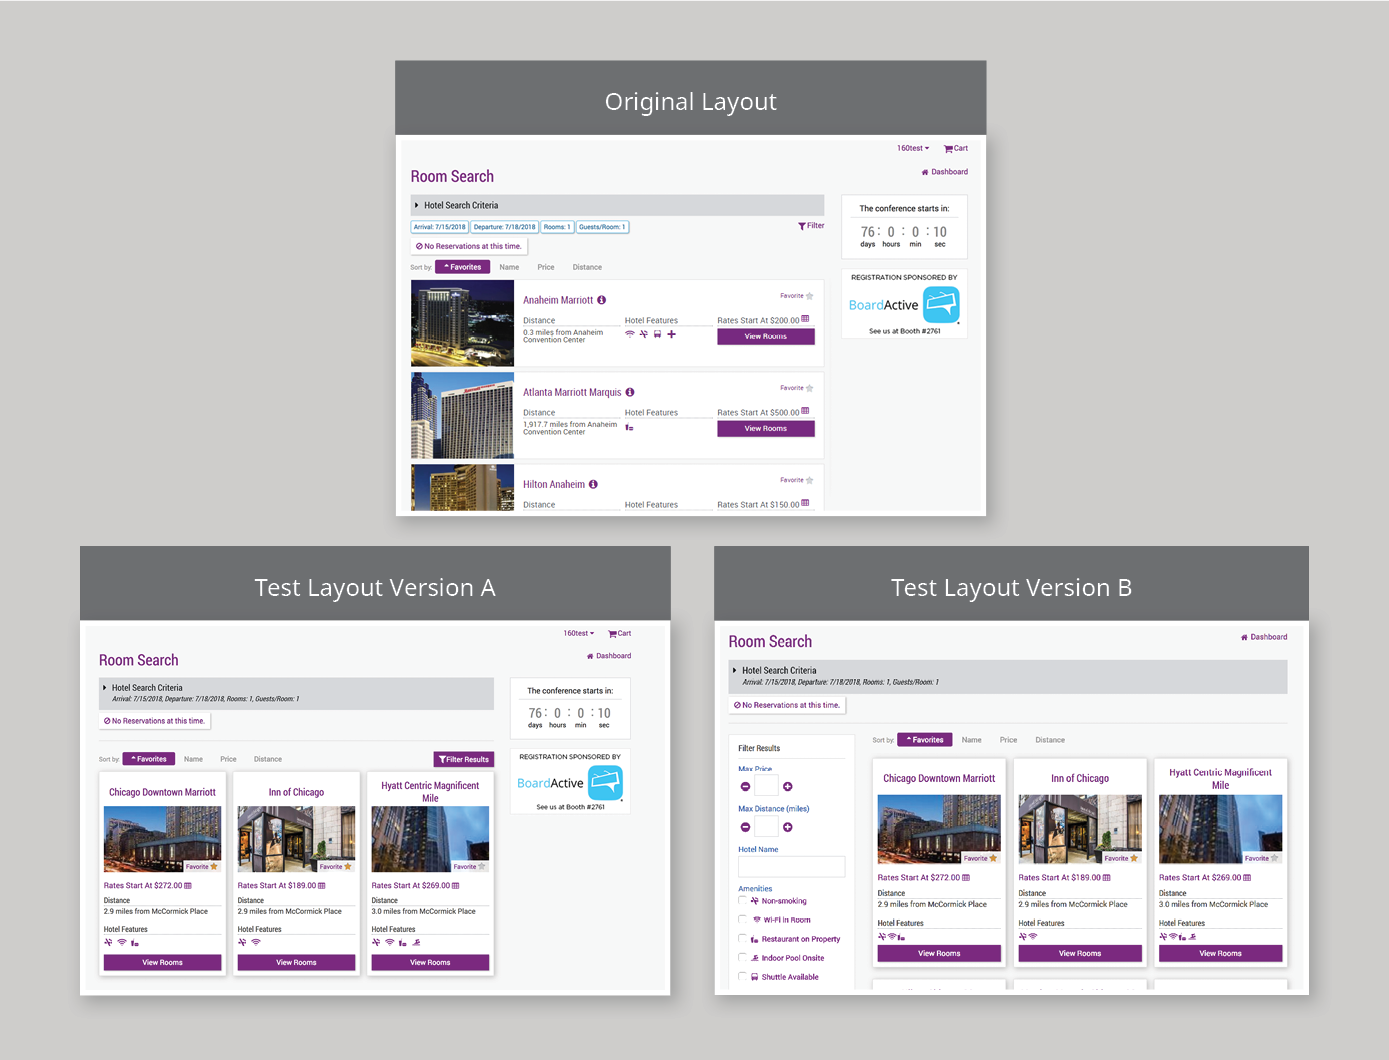Increase Max Distance with plus icon in Version B

click(x=788, y=827)
